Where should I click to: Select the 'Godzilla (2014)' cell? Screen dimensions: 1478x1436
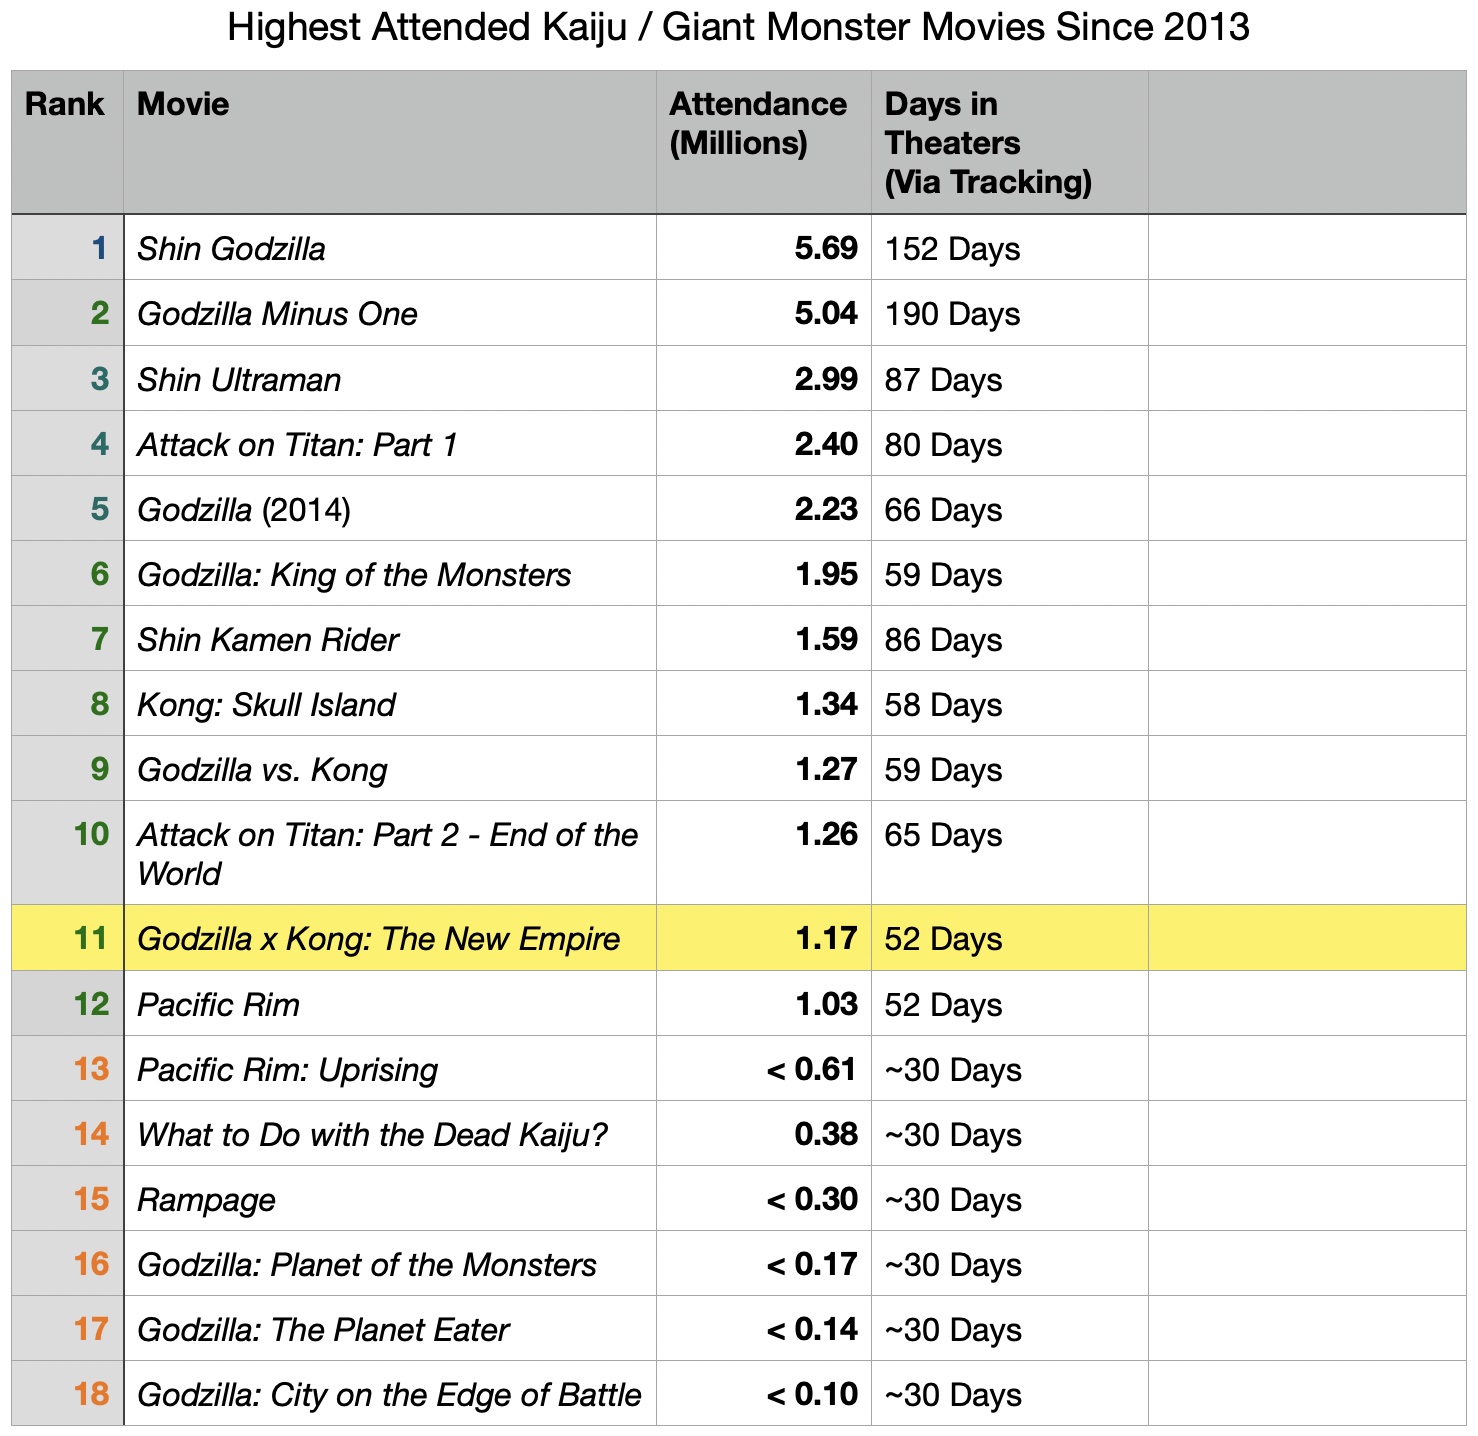[390, 509]
